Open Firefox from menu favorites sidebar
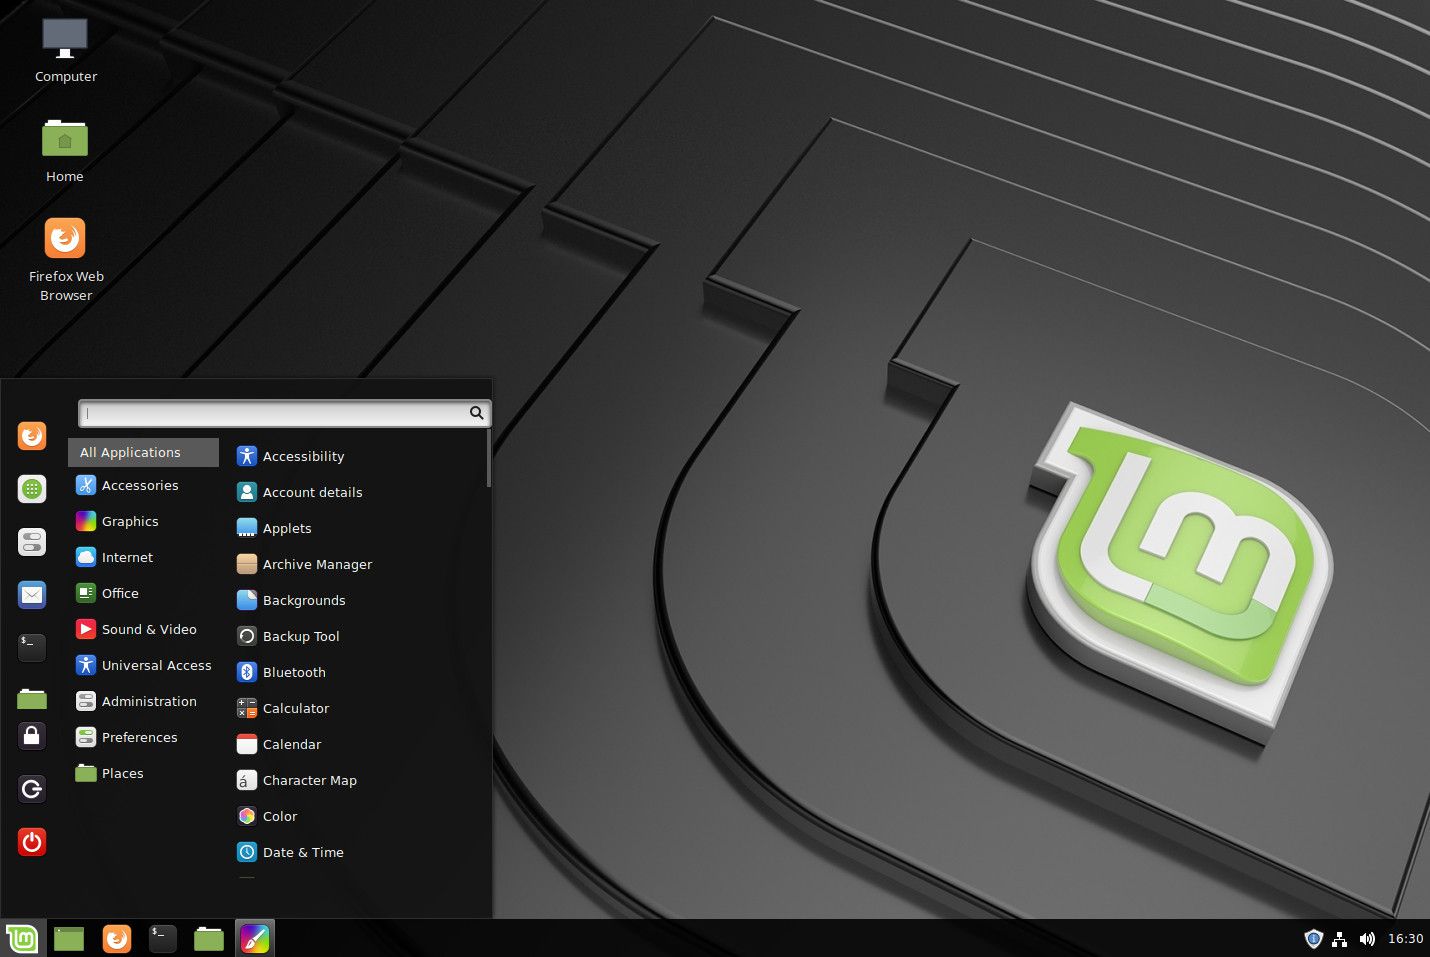The height and width of the screenshot is (957, 1430). click(32, 436)
